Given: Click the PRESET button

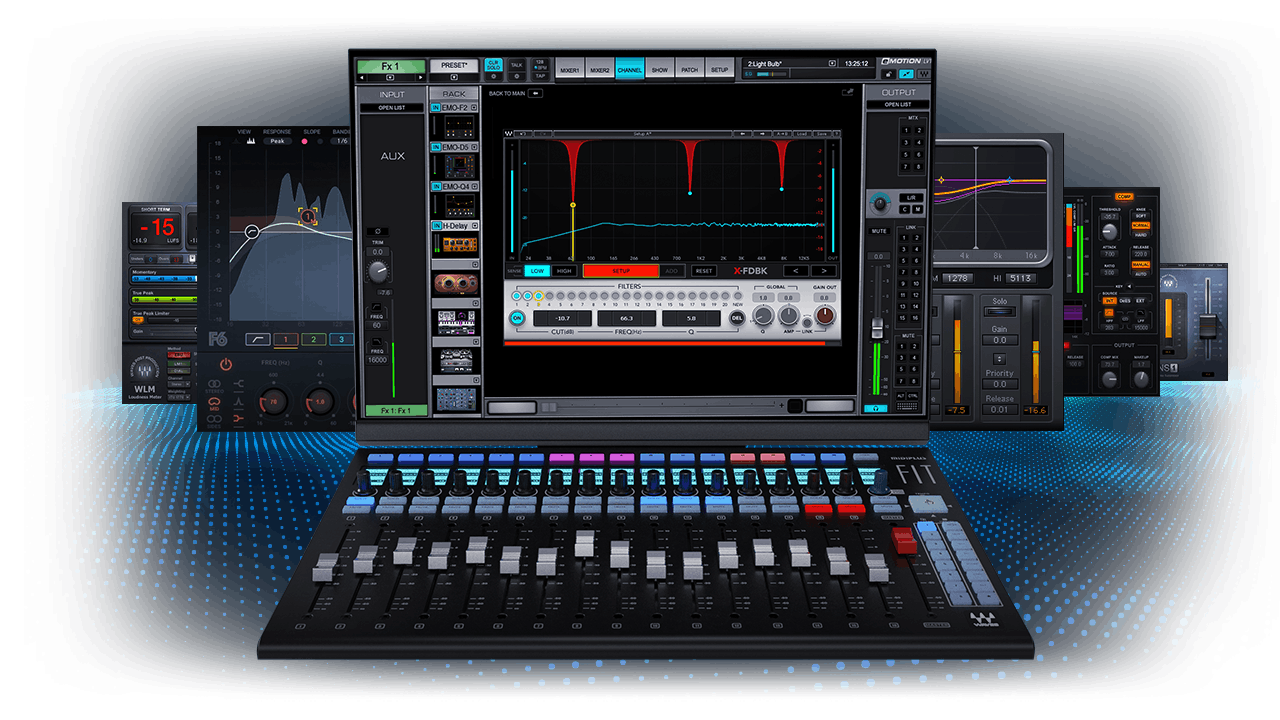Looking at the screenshot, I should point(454,66).
